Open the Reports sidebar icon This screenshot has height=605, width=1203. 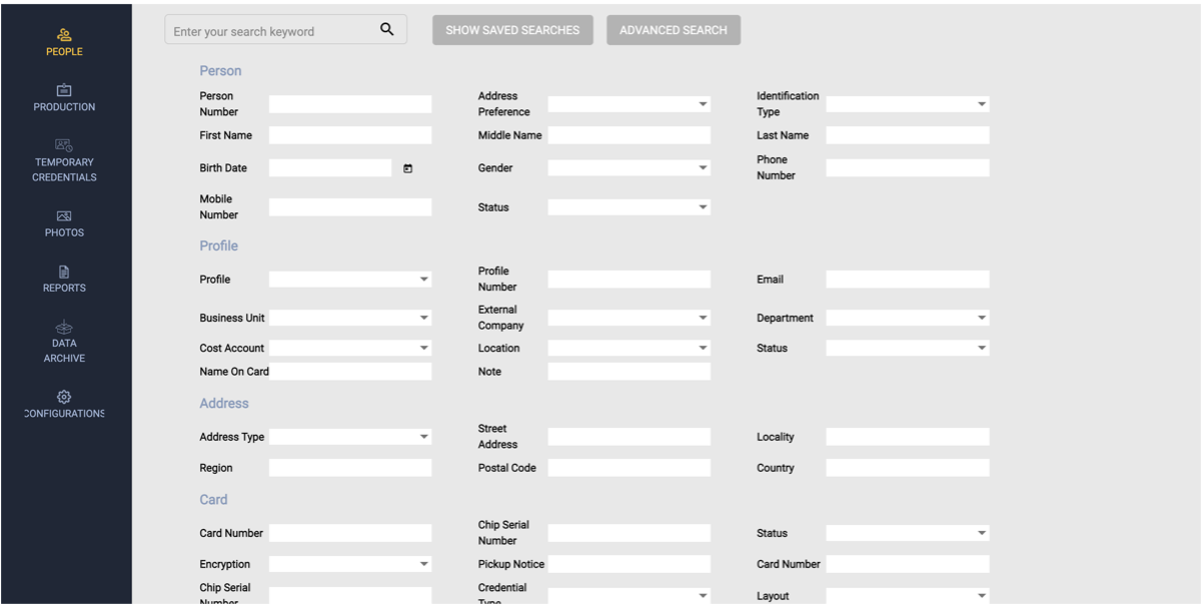tap(63, 270)
